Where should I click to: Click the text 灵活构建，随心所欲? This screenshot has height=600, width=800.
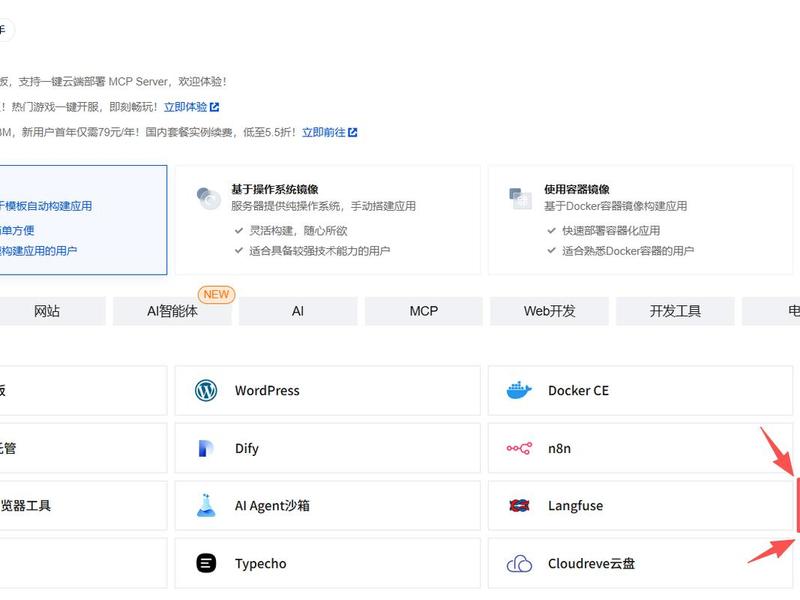[298, 231]
